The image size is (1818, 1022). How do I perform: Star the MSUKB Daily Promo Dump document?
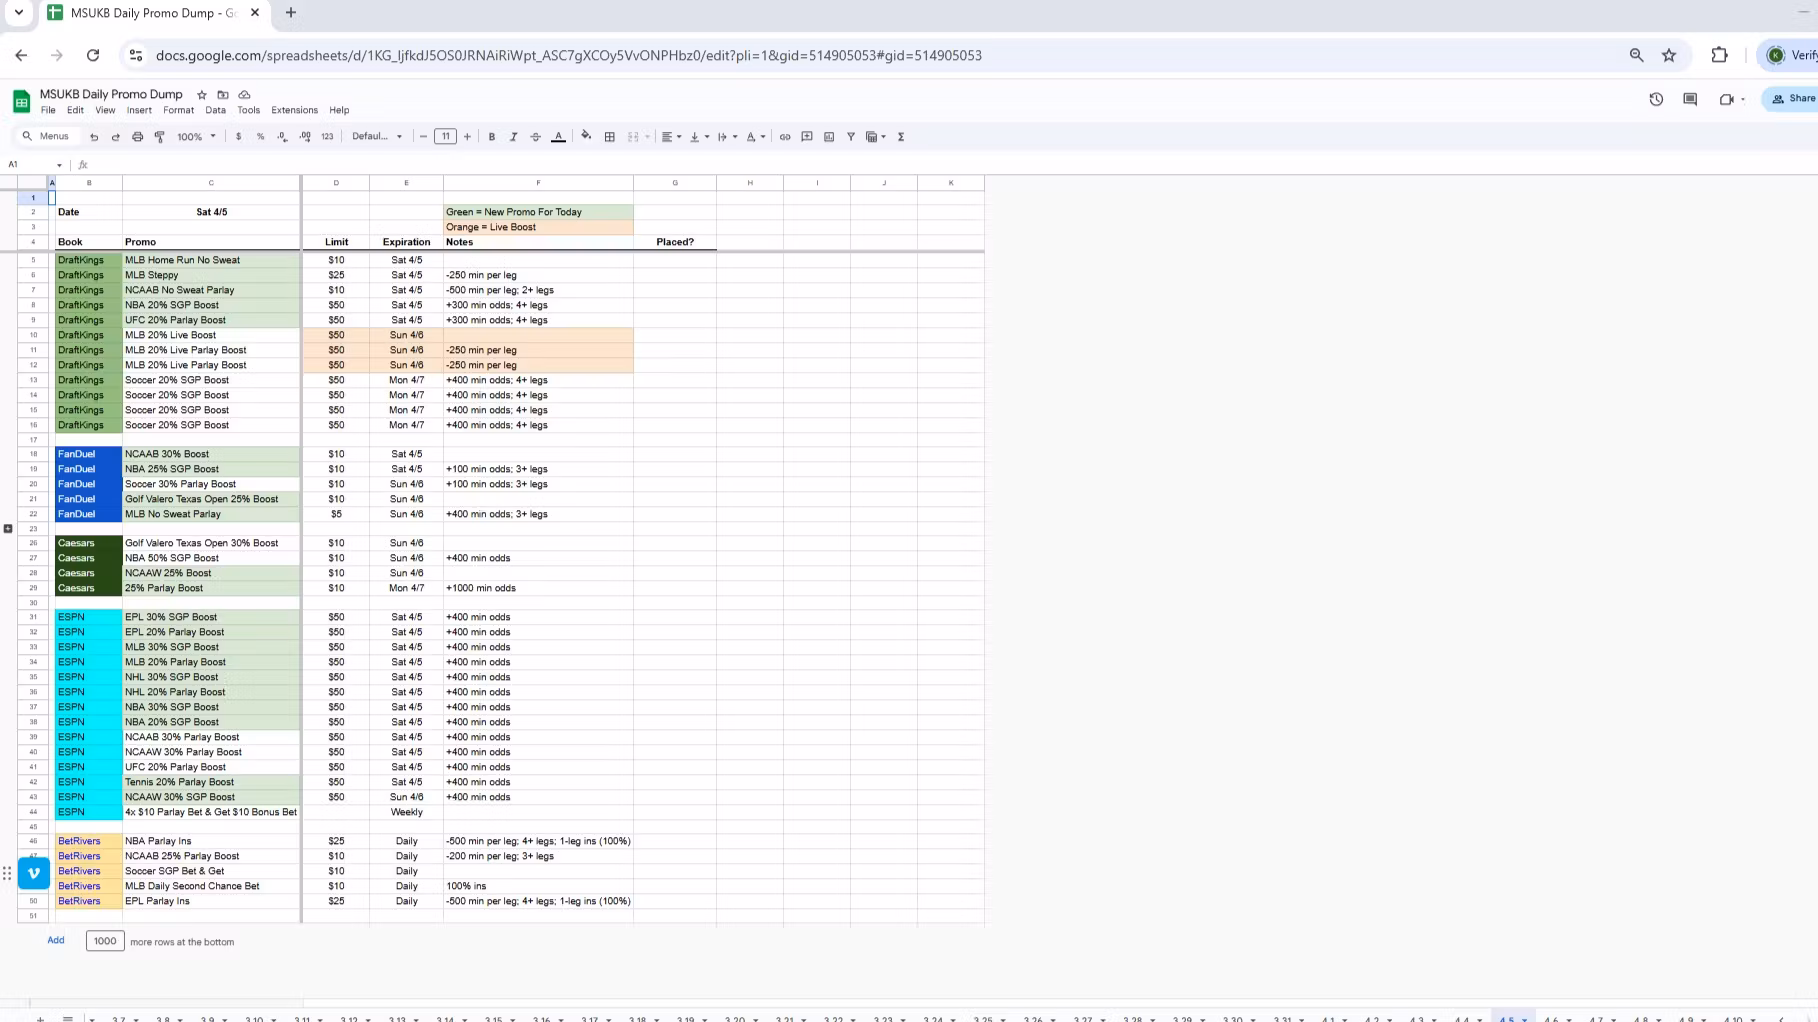202,95
